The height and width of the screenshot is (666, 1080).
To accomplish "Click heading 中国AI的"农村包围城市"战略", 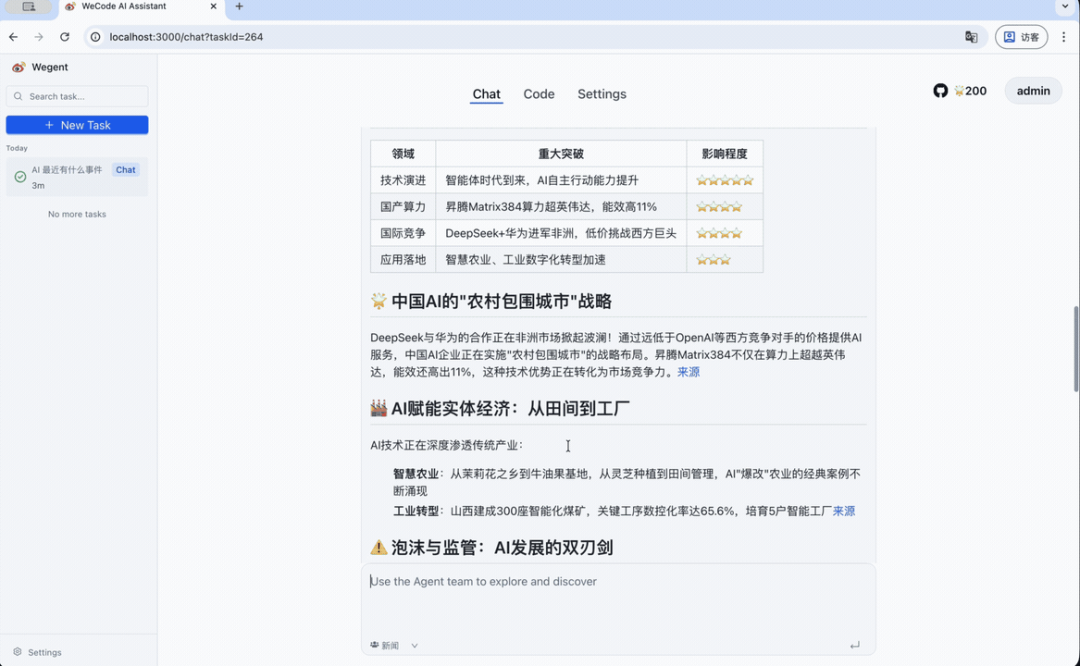I will pyautogui.click(x=501, y=301).
